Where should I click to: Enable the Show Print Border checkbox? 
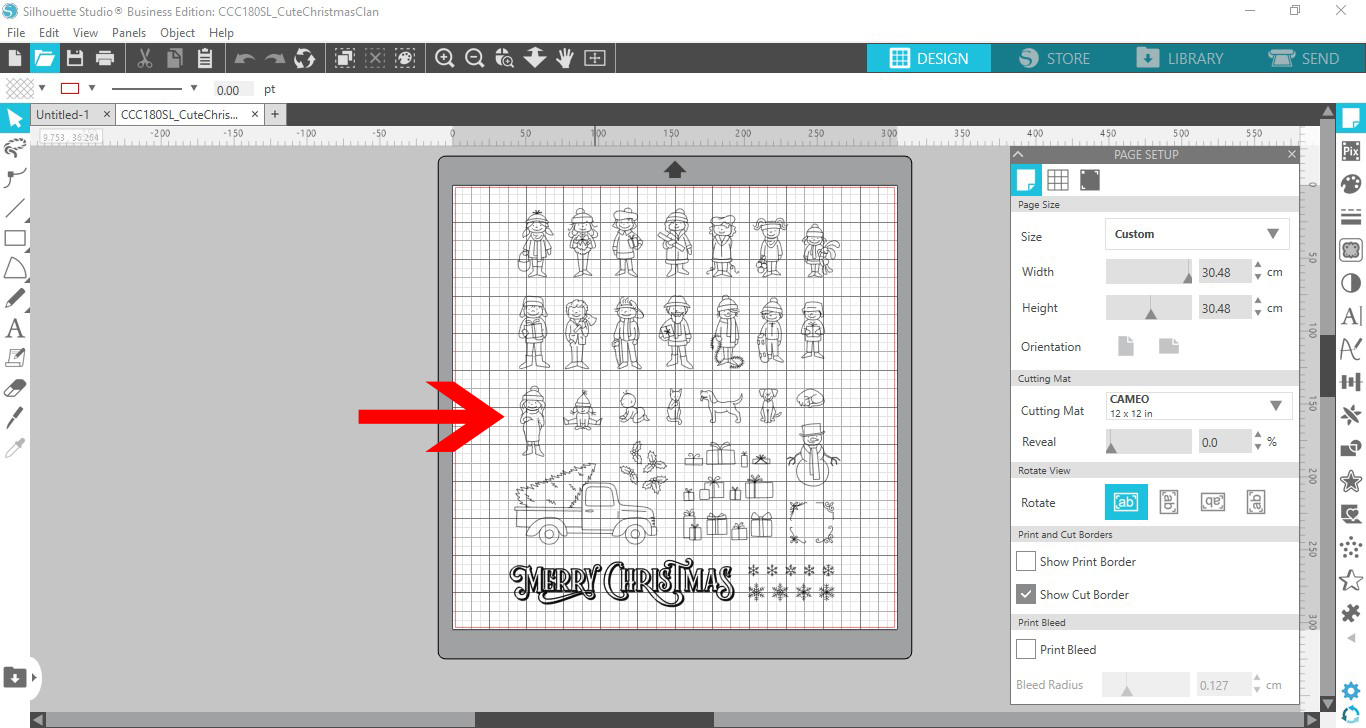(1026, 561)
